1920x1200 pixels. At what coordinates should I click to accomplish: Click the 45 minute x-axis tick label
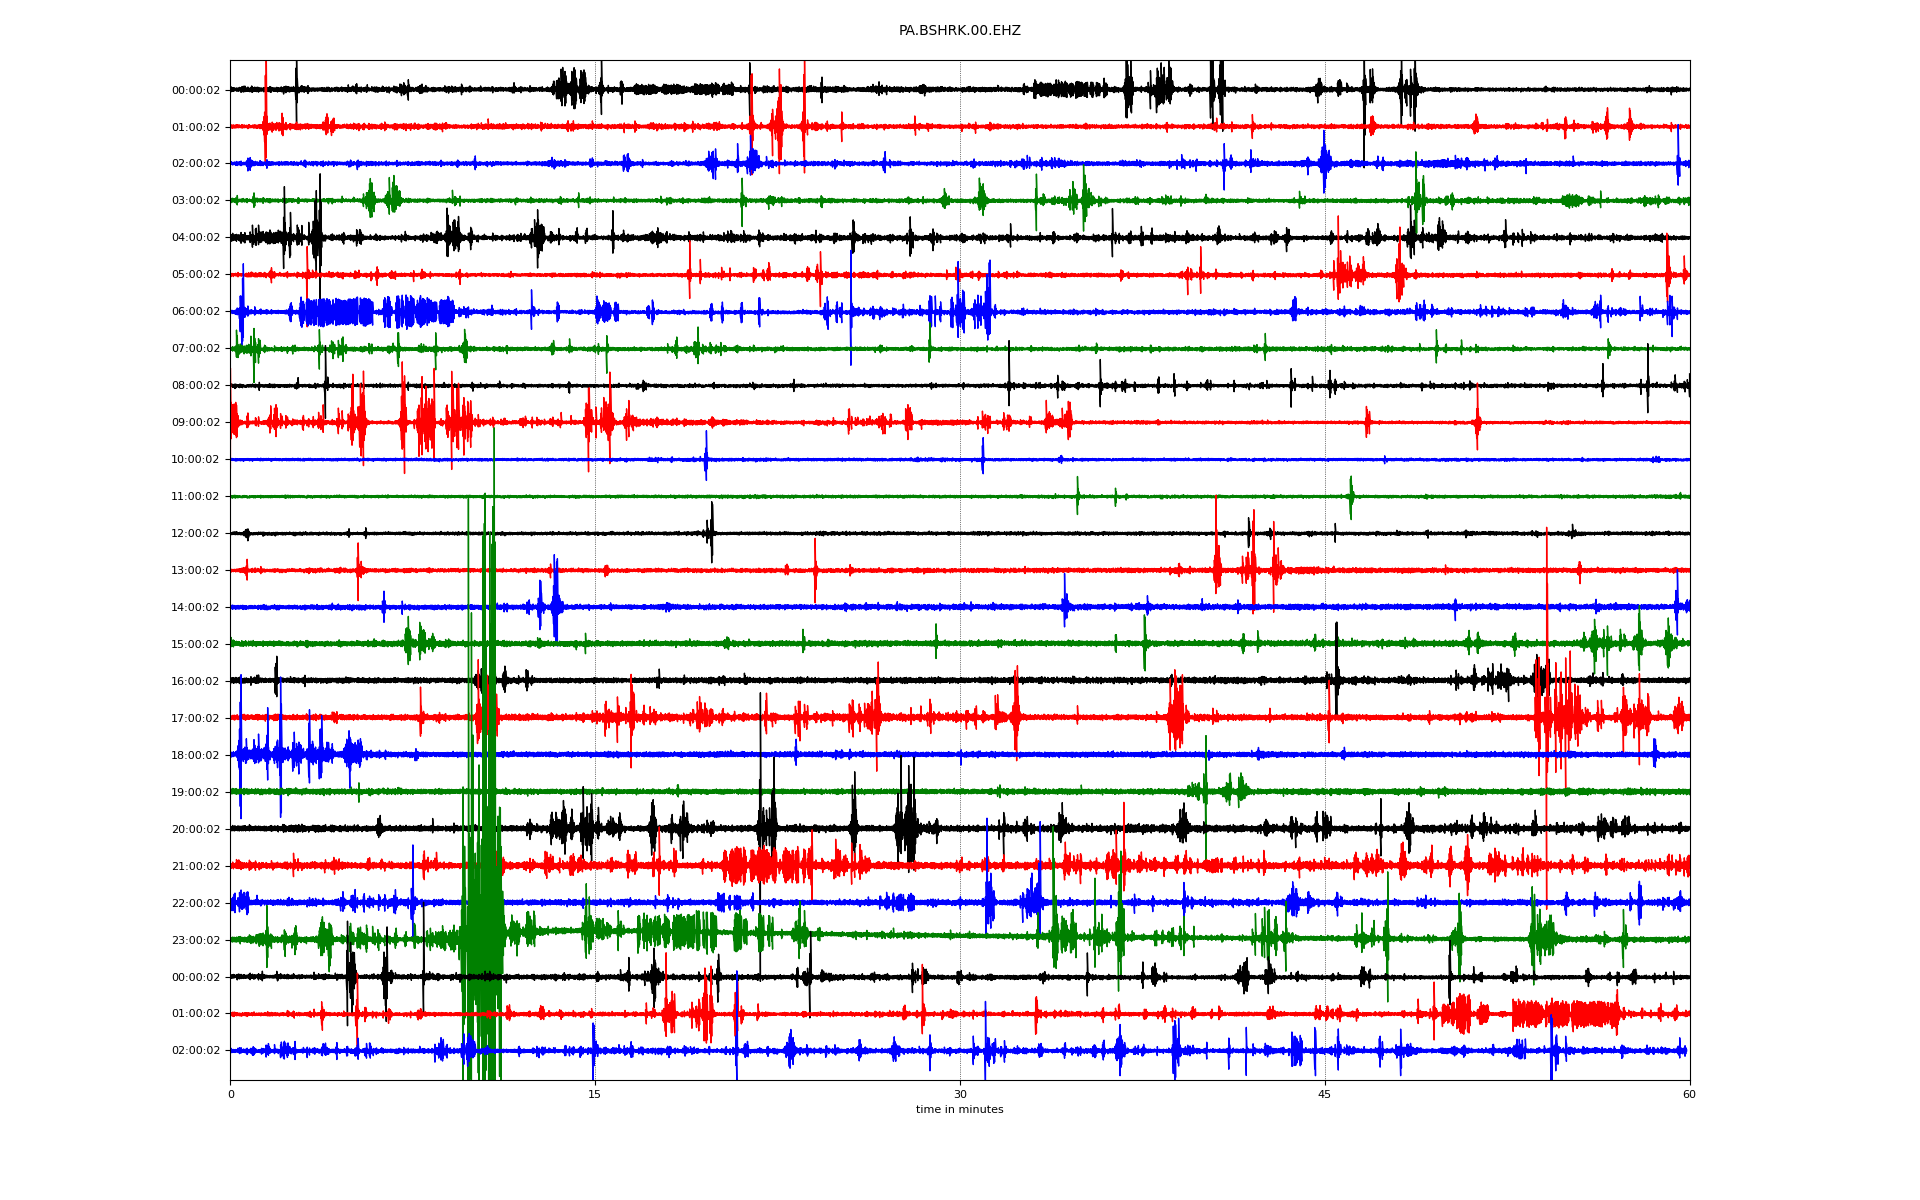point(1325,1094)
